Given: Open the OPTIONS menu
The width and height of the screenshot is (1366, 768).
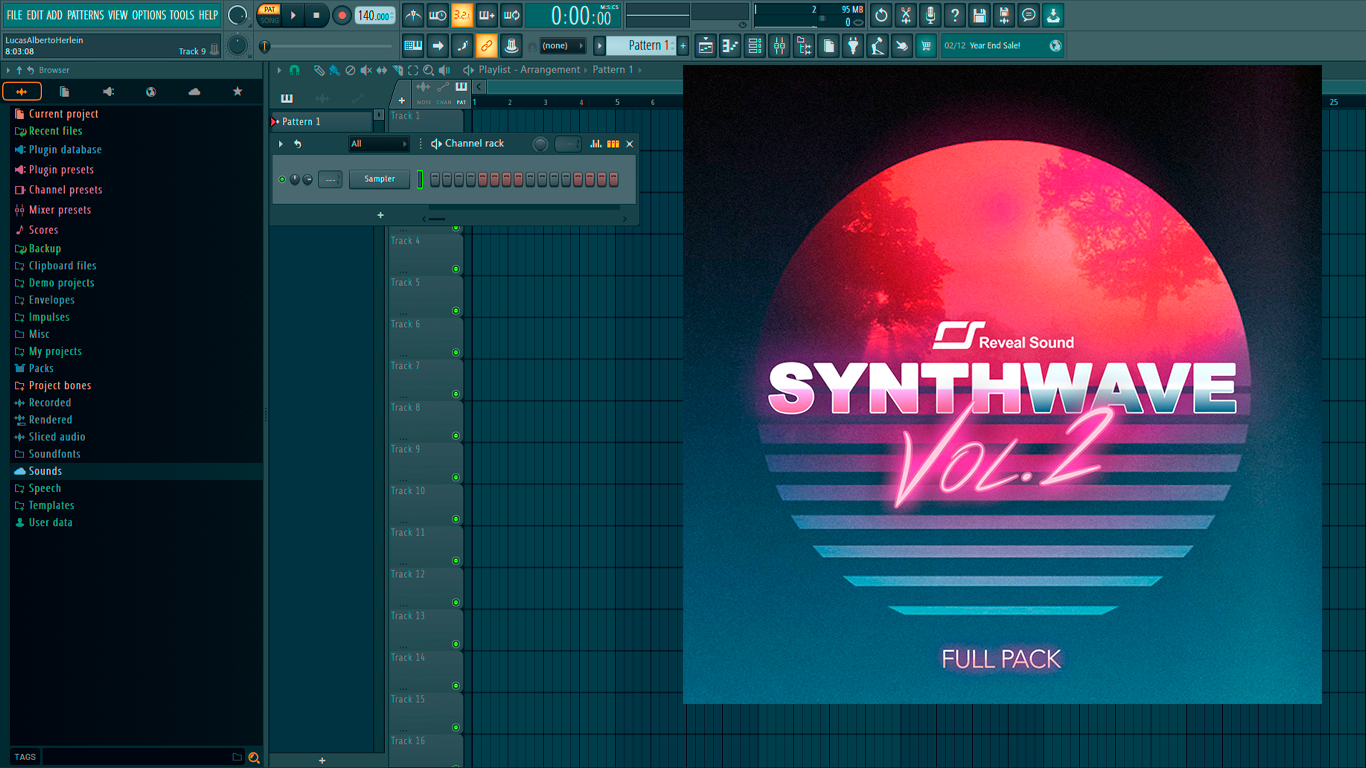Looking at the screenshot, I should (x=149, y=15).
